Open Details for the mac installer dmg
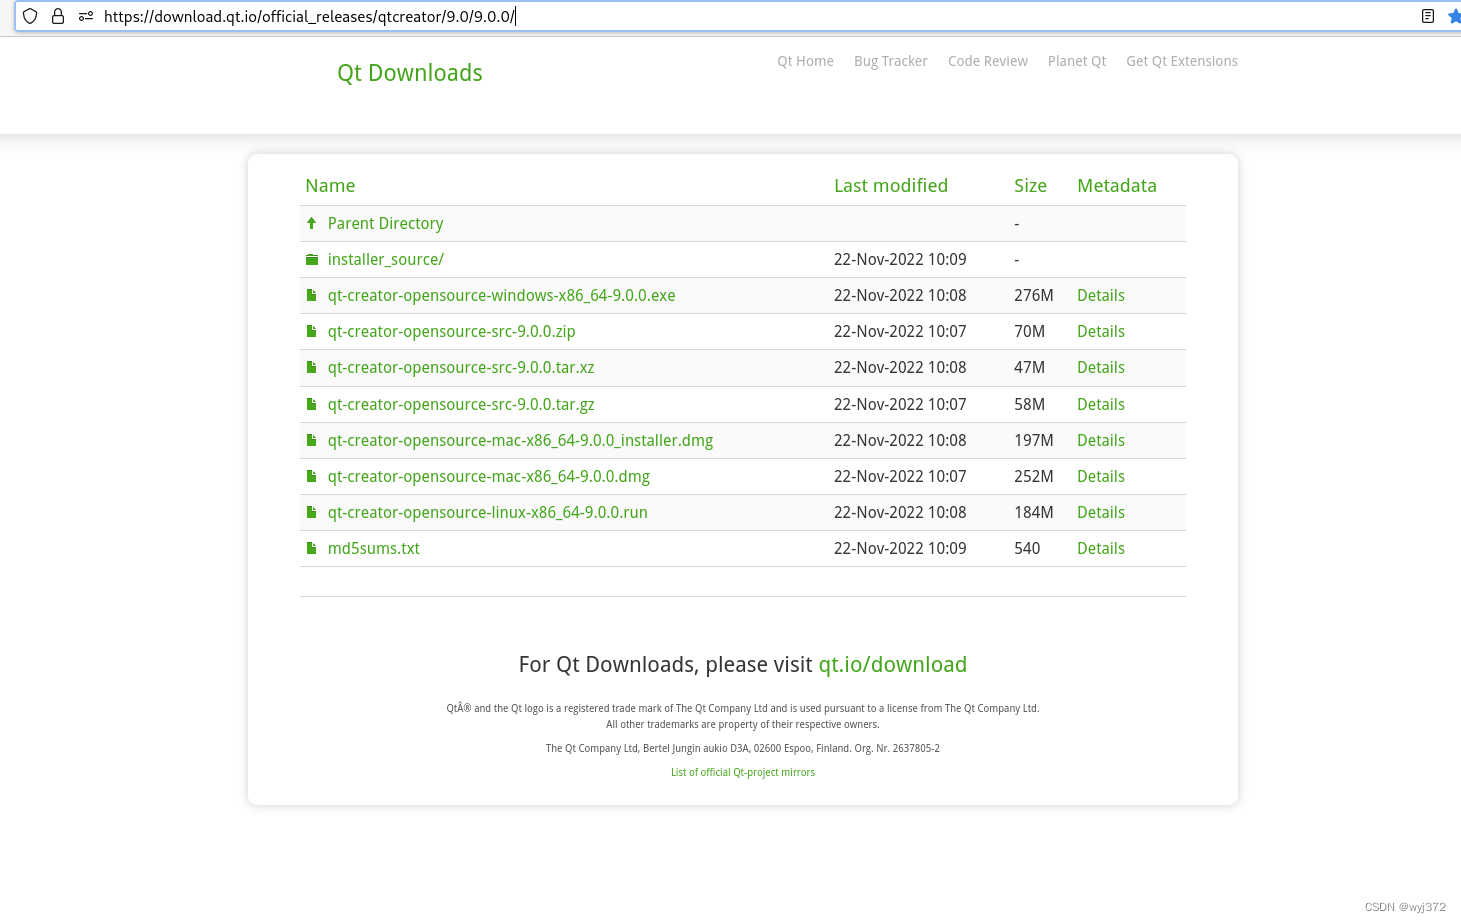 [1100, 440]
